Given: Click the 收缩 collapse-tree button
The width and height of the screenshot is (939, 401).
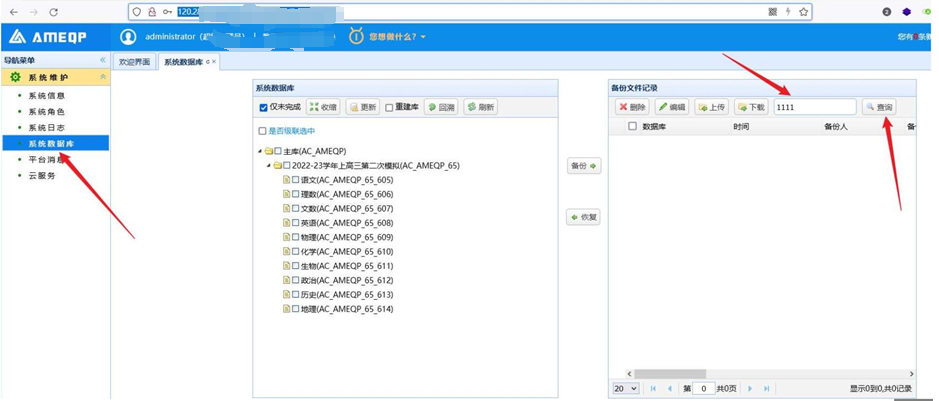Looking at the screenshot, I should coord(322,107).
